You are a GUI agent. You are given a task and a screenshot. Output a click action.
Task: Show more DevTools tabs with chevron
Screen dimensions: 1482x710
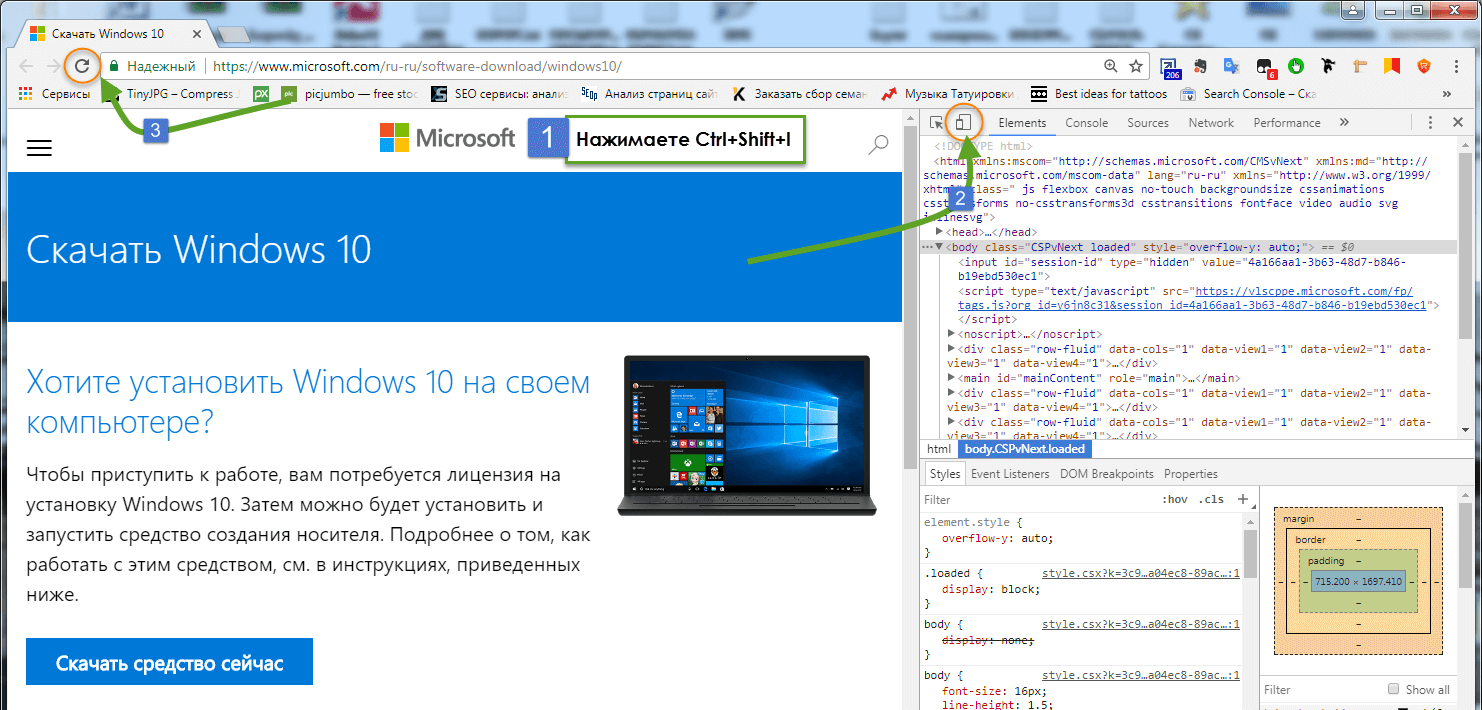tap(1343, 123)
